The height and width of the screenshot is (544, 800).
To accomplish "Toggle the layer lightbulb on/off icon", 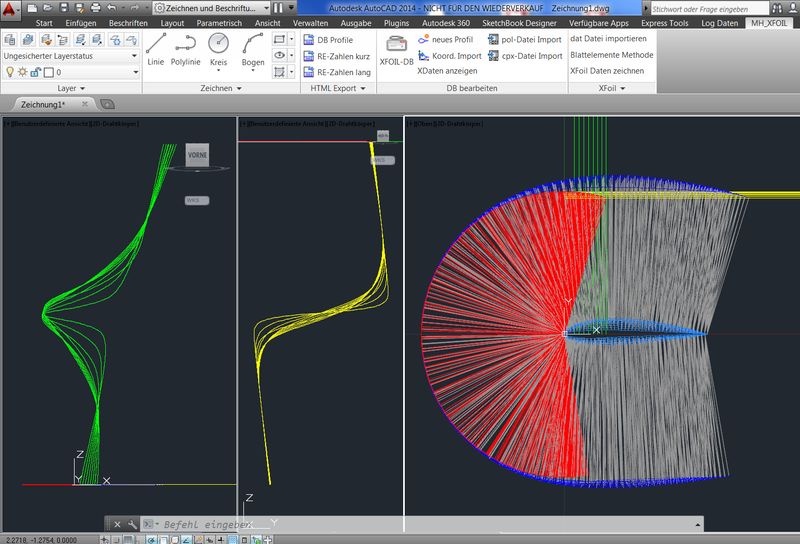I will [x=10, y=73].
